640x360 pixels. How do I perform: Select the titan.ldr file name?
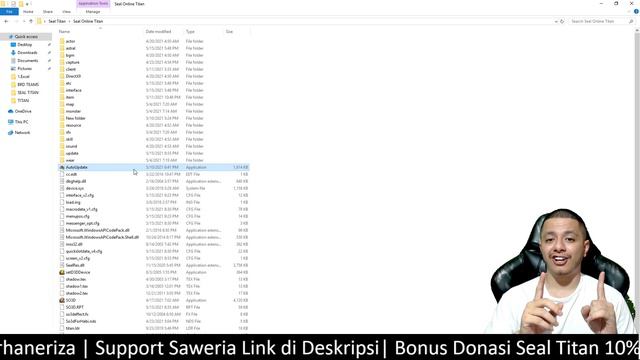tap(73, 328)
